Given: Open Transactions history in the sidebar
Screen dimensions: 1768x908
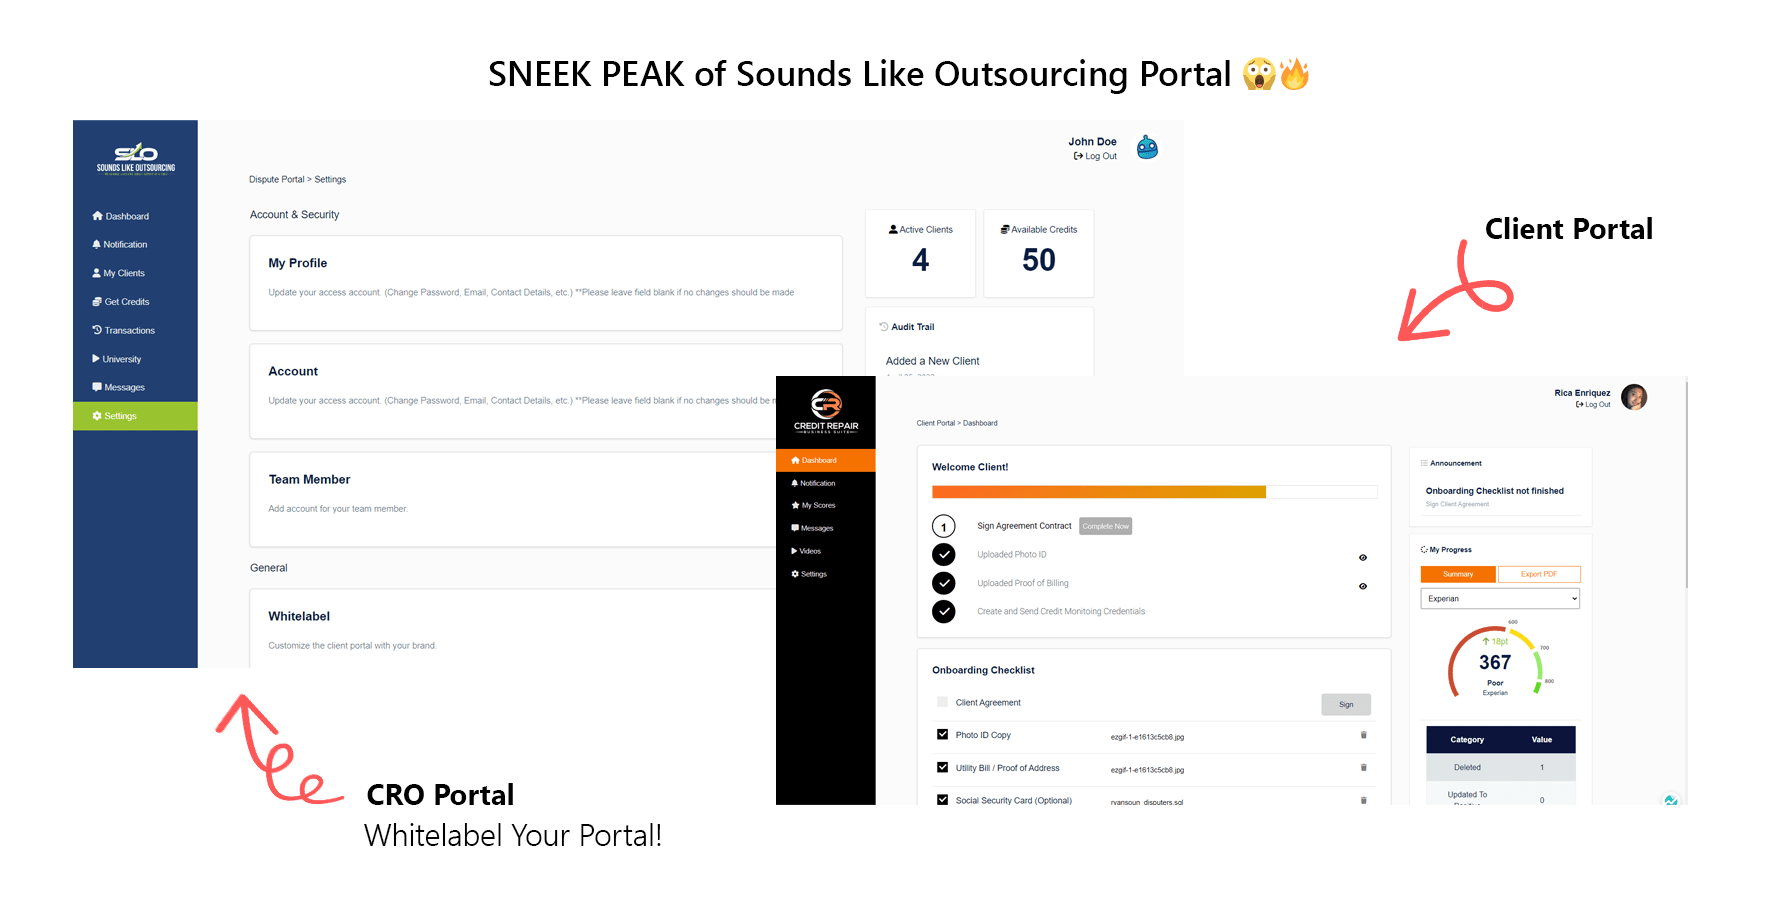Looking at the screenshot, I should [129, 330].
